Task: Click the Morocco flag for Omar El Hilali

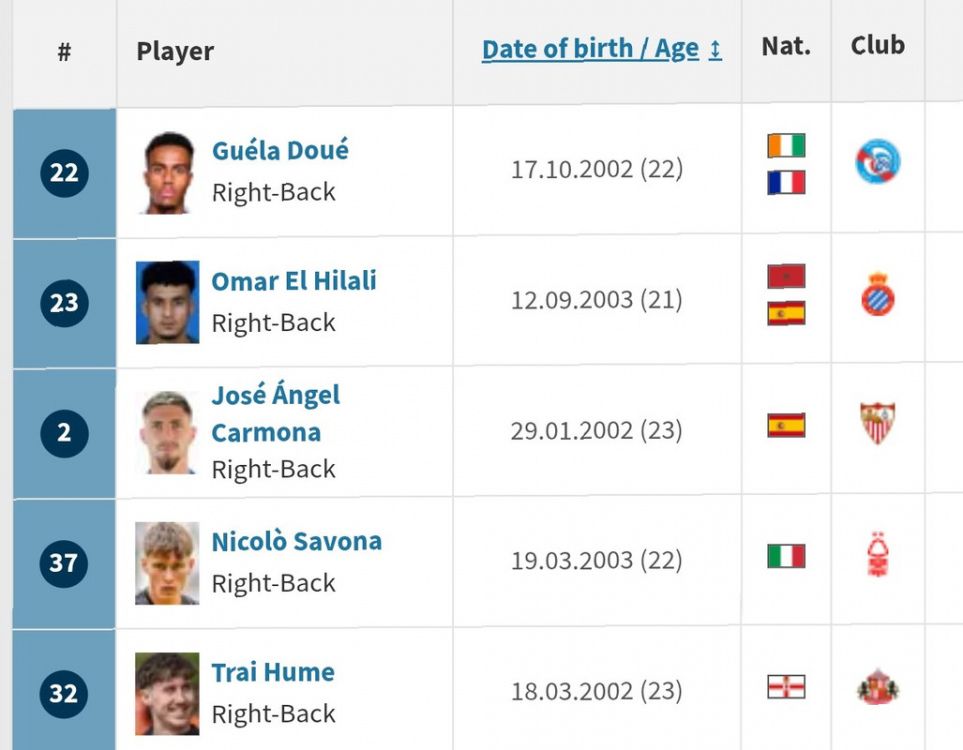Action: pos(786,276)
